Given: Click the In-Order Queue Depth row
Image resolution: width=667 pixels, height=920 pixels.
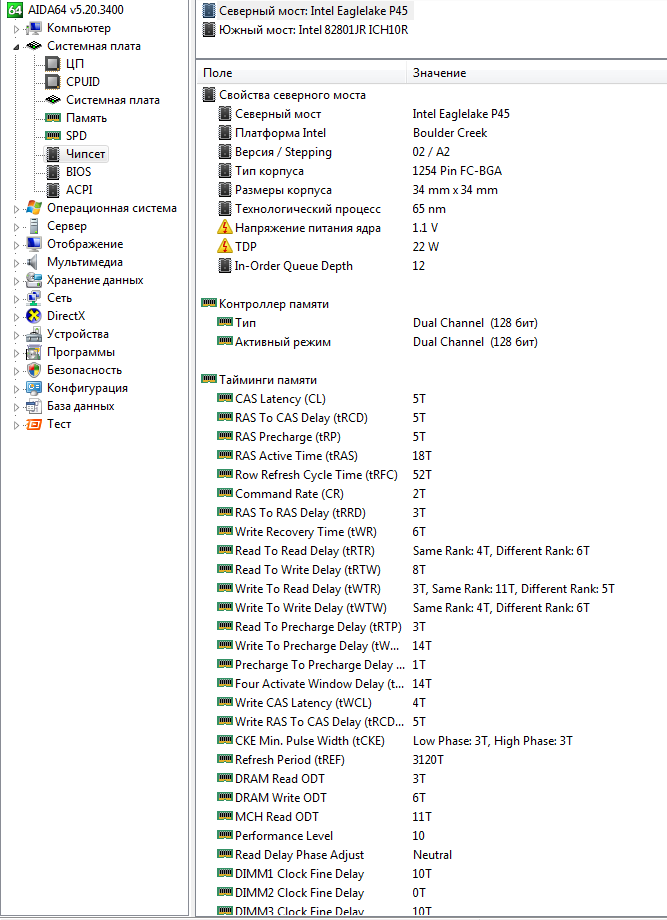Looking at the screenshot, I should coord(432,266).
